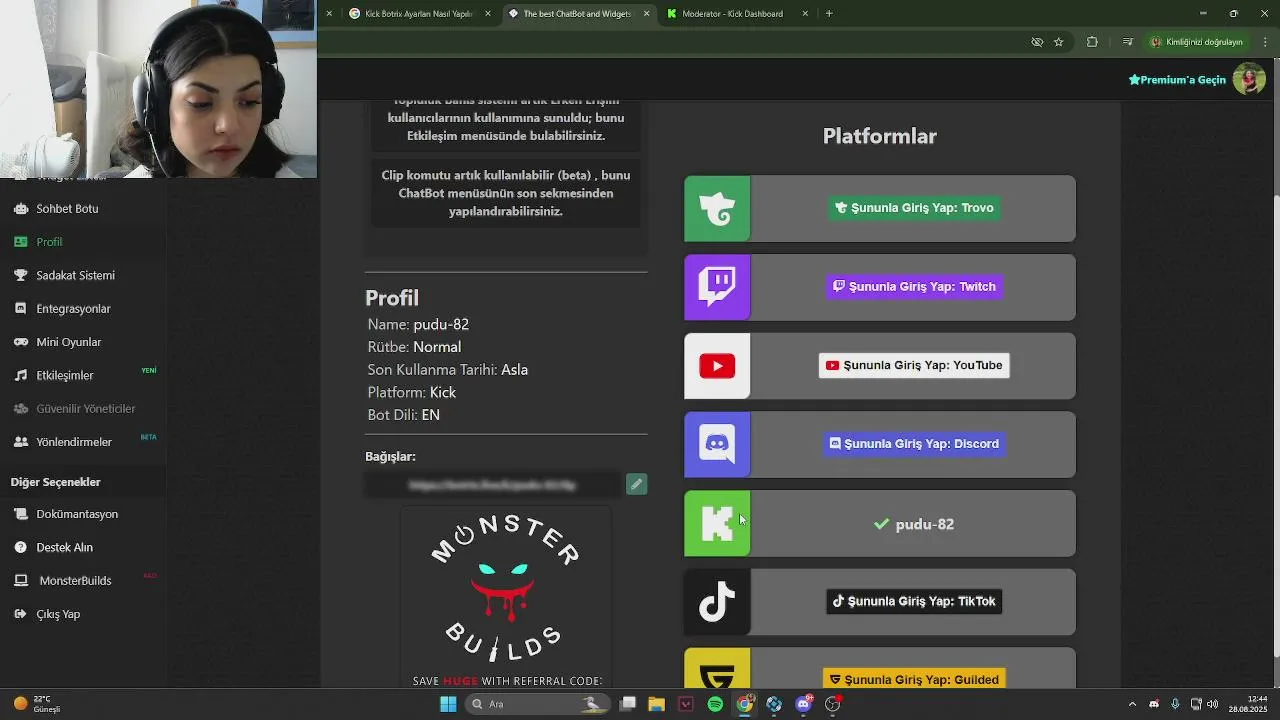1280x720 pixels.
Task: Close the Kick Botrix Ayarları tab
Action: 488,14
